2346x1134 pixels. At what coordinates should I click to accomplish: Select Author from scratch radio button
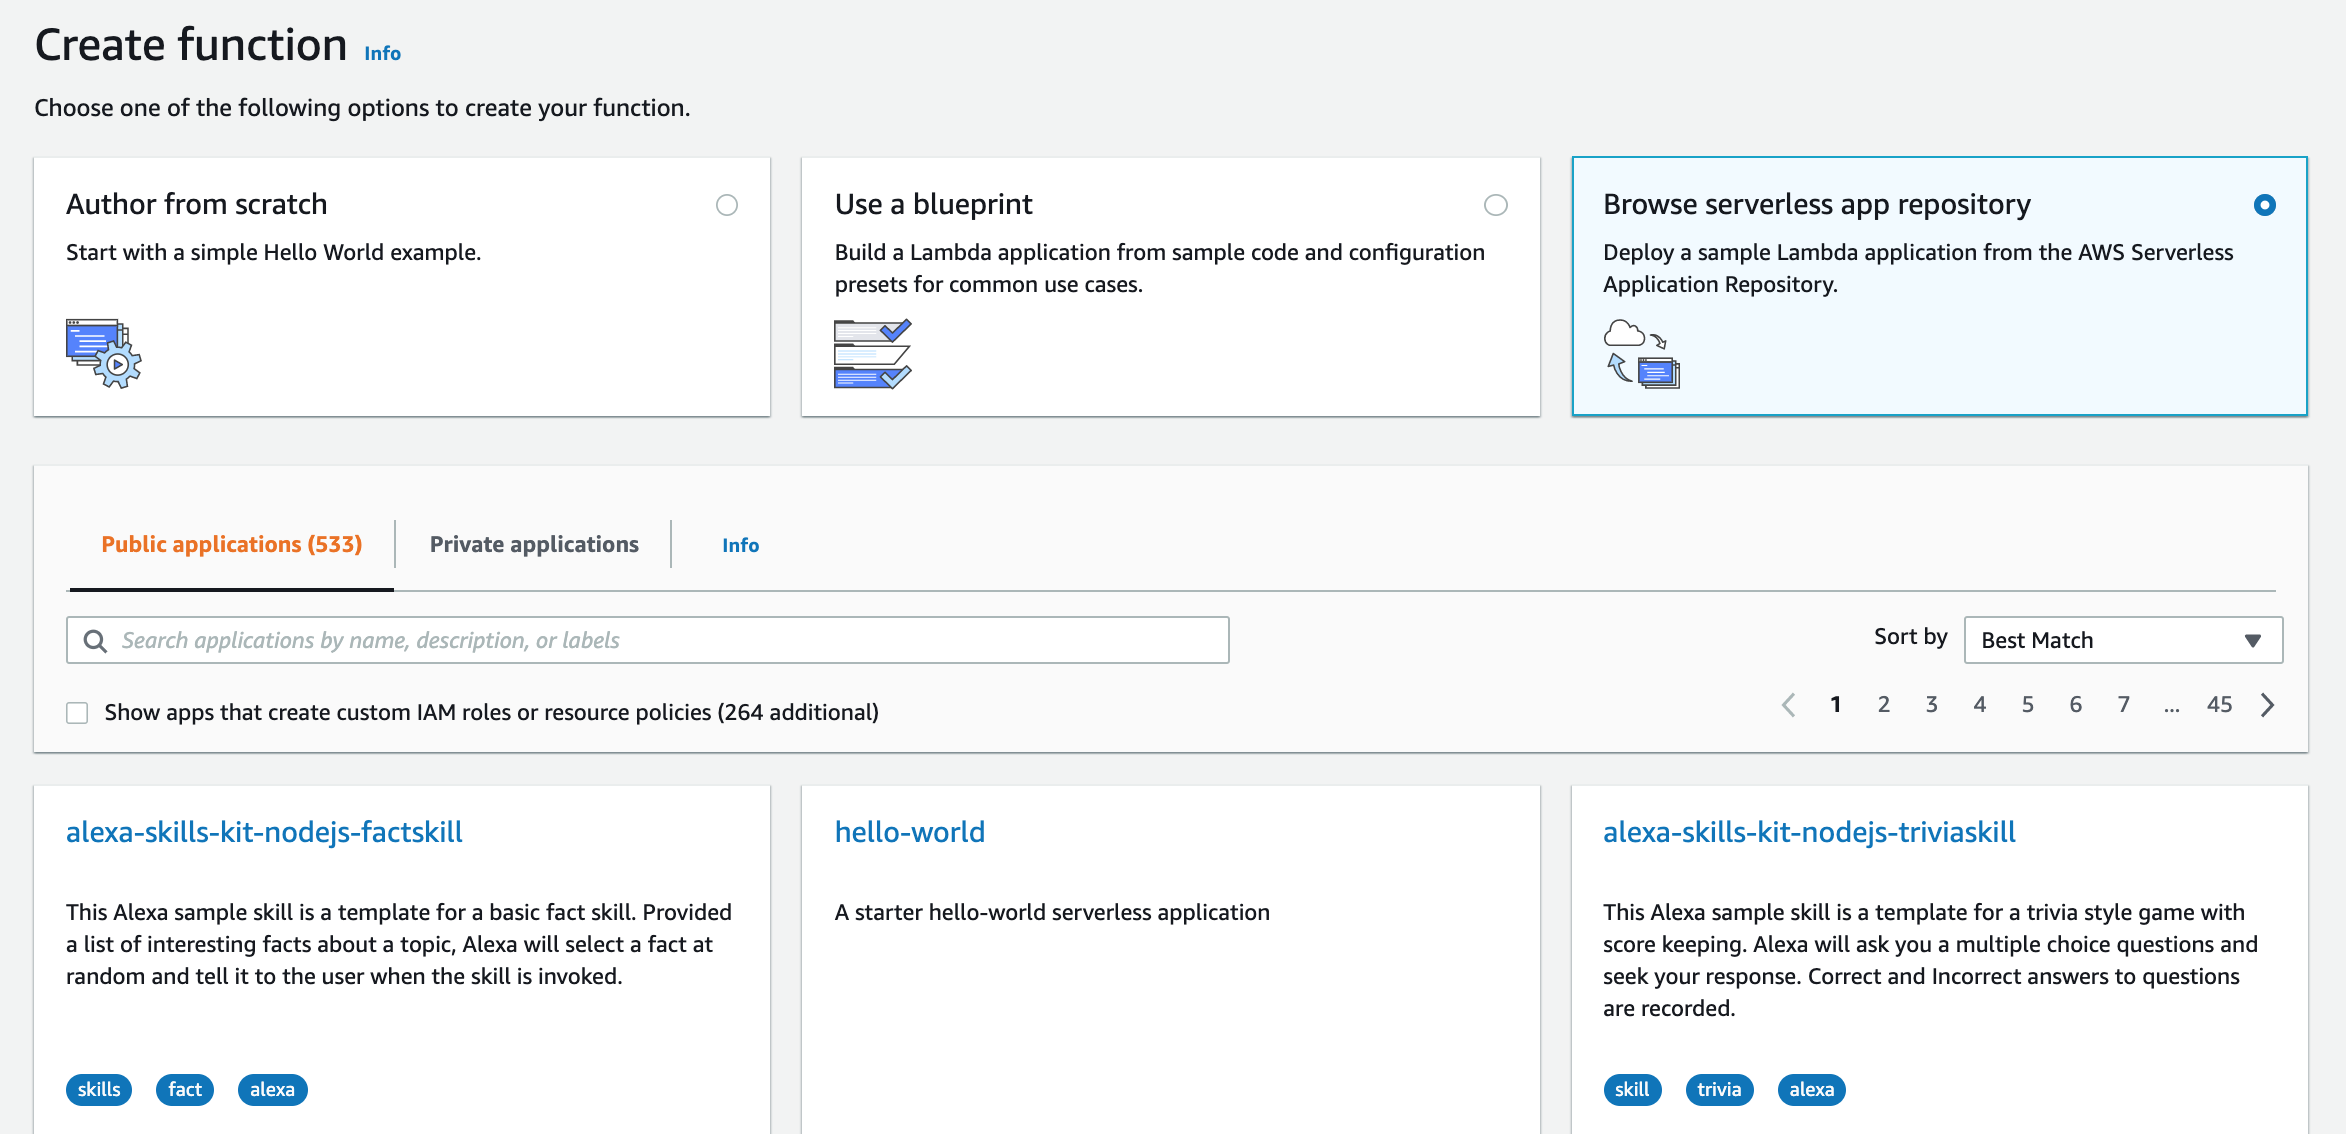(727, 205)
